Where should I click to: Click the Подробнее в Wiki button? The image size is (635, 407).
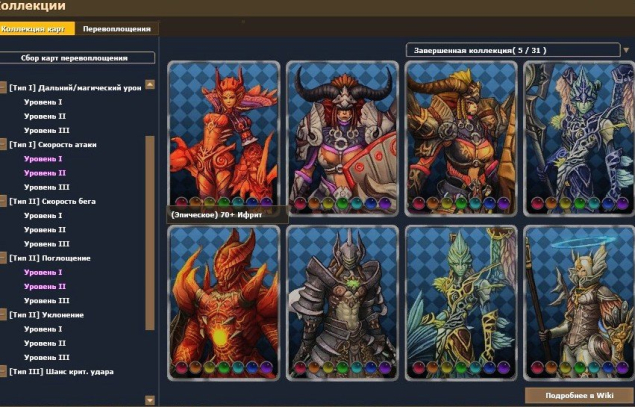pyautogui.click(x=577, y=395)
